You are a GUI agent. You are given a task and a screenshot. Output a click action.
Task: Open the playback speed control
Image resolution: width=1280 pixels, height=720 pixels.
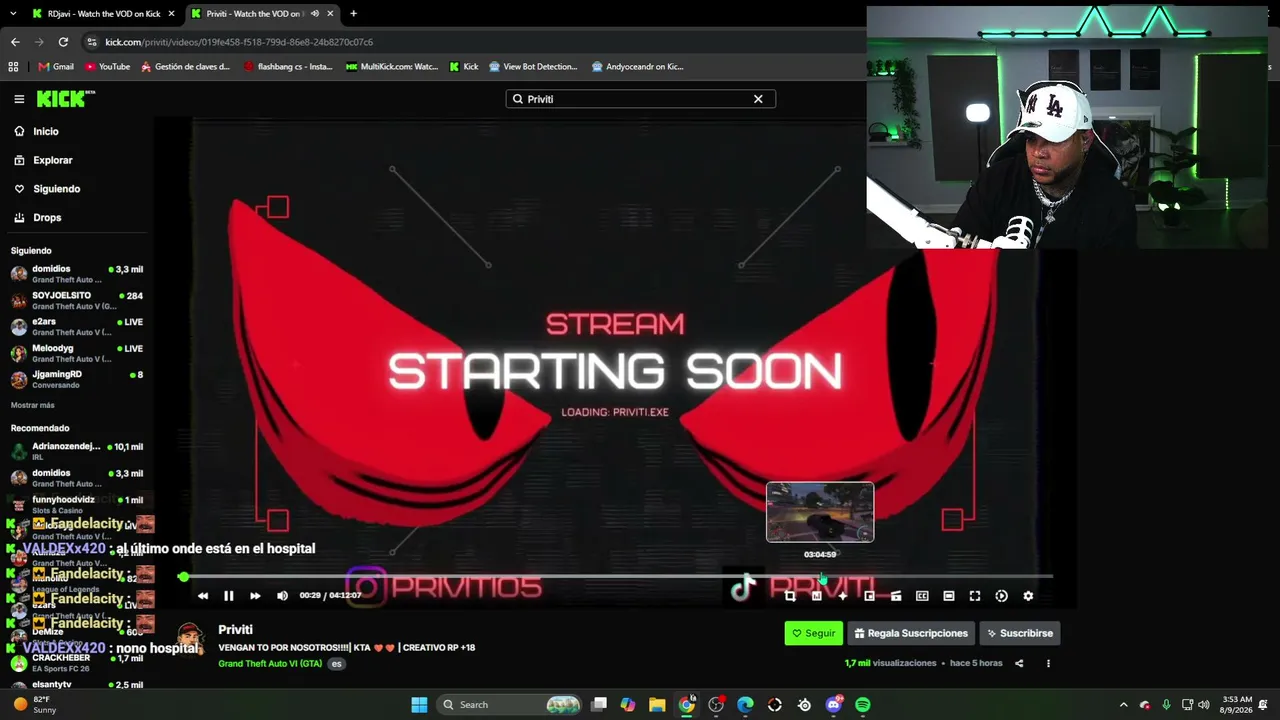click(x=1002, y=596)
